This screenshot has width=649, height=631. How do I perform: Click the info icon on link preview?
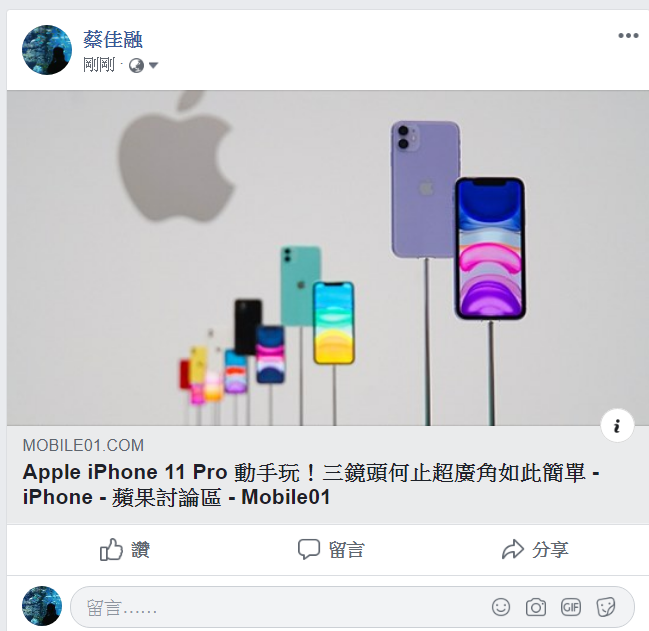[617, 426]
